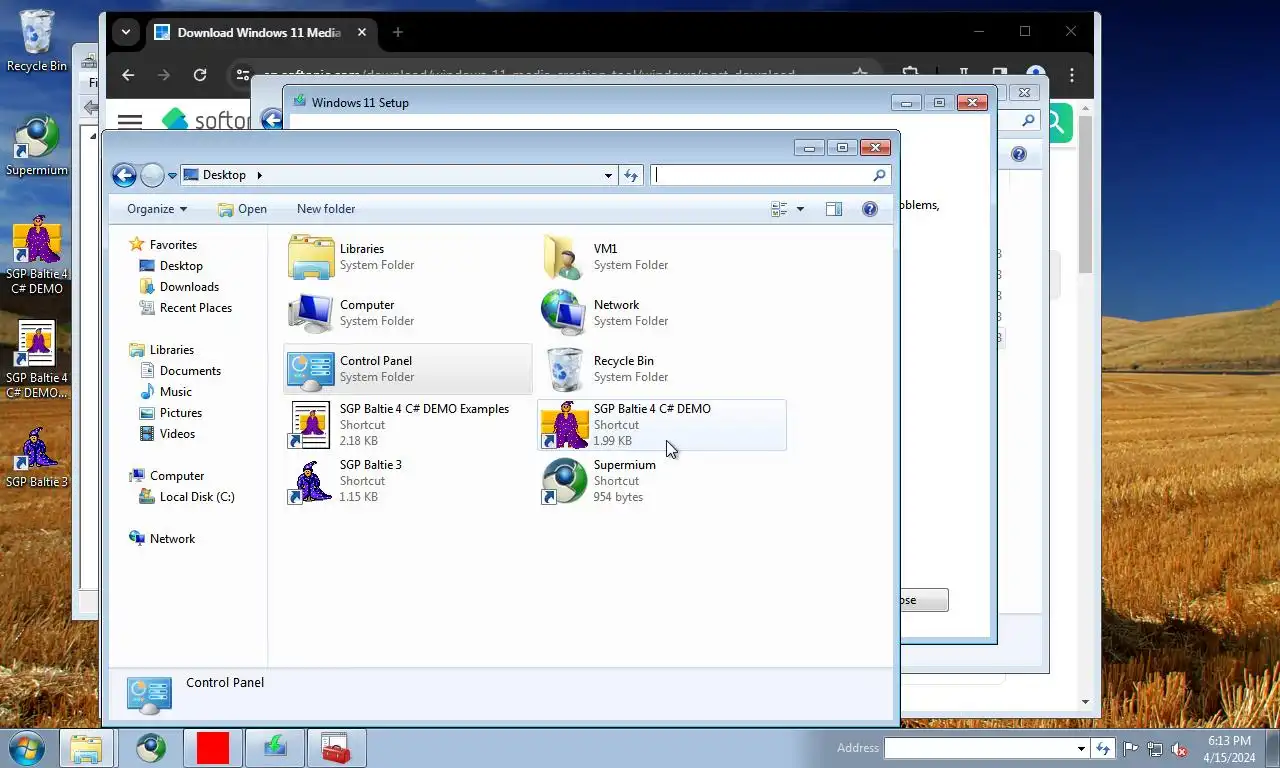Open Explorer help via blue question icon
1280x768 pixels.
tap(870, 209)
